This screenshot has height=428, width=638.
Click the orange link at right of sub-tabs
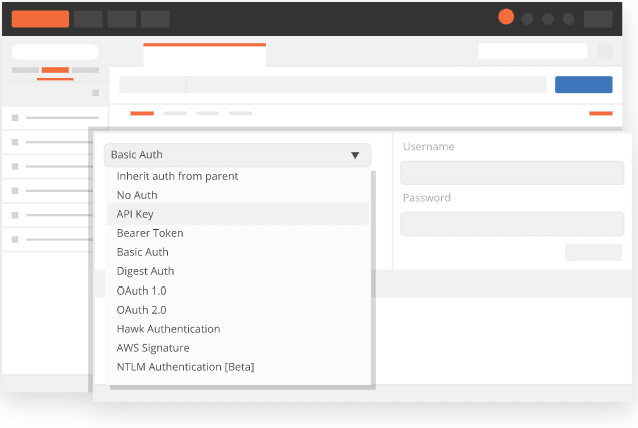click(x=601, y=113)
